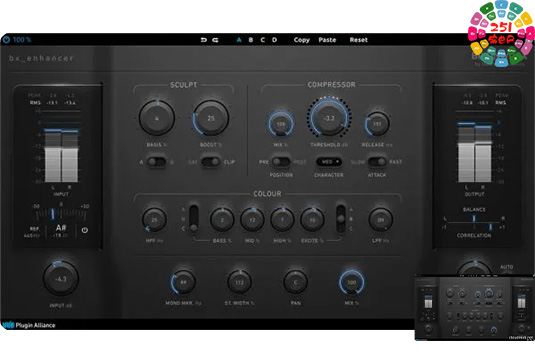This screenshot has height=363, width=535.
Task: Click the Colour High % knob
Action: (282, 220)
